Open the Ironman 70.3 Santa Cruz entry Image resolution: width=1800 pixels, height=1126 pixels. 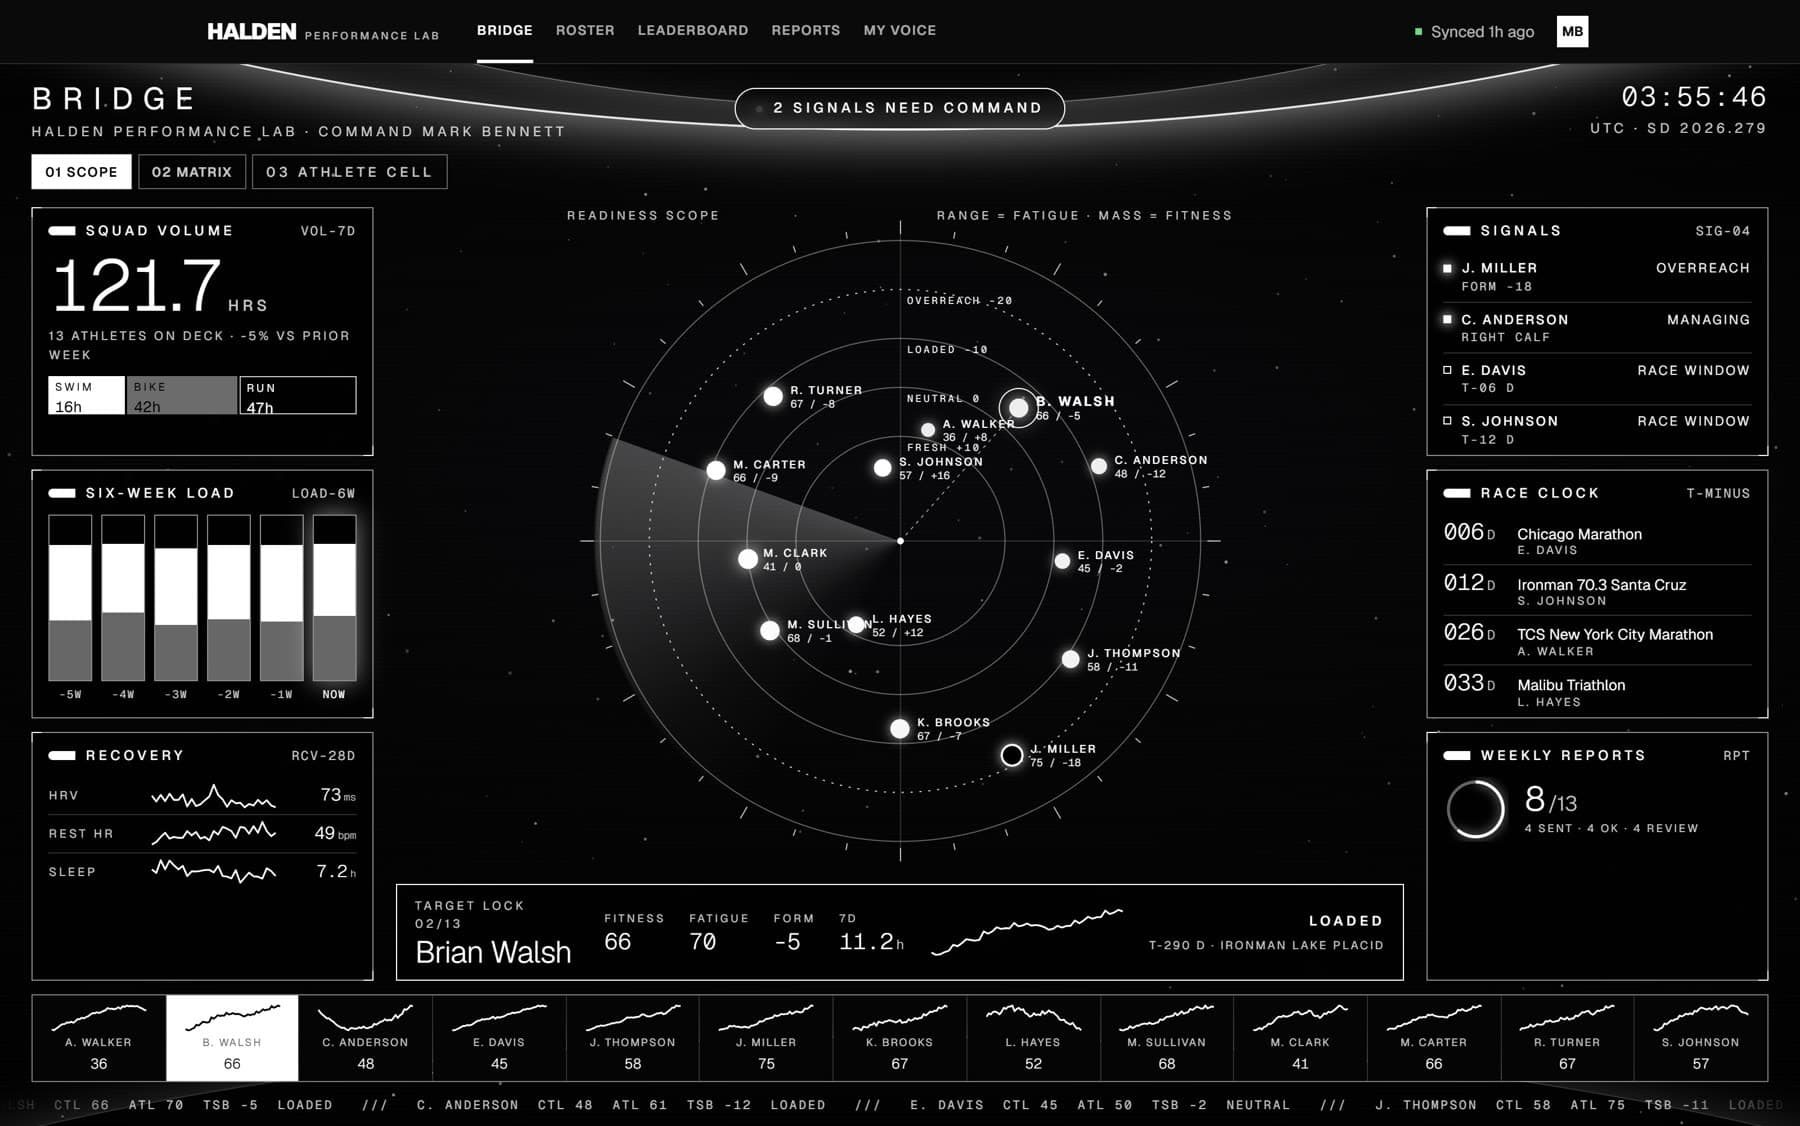tap(1597, 591)
